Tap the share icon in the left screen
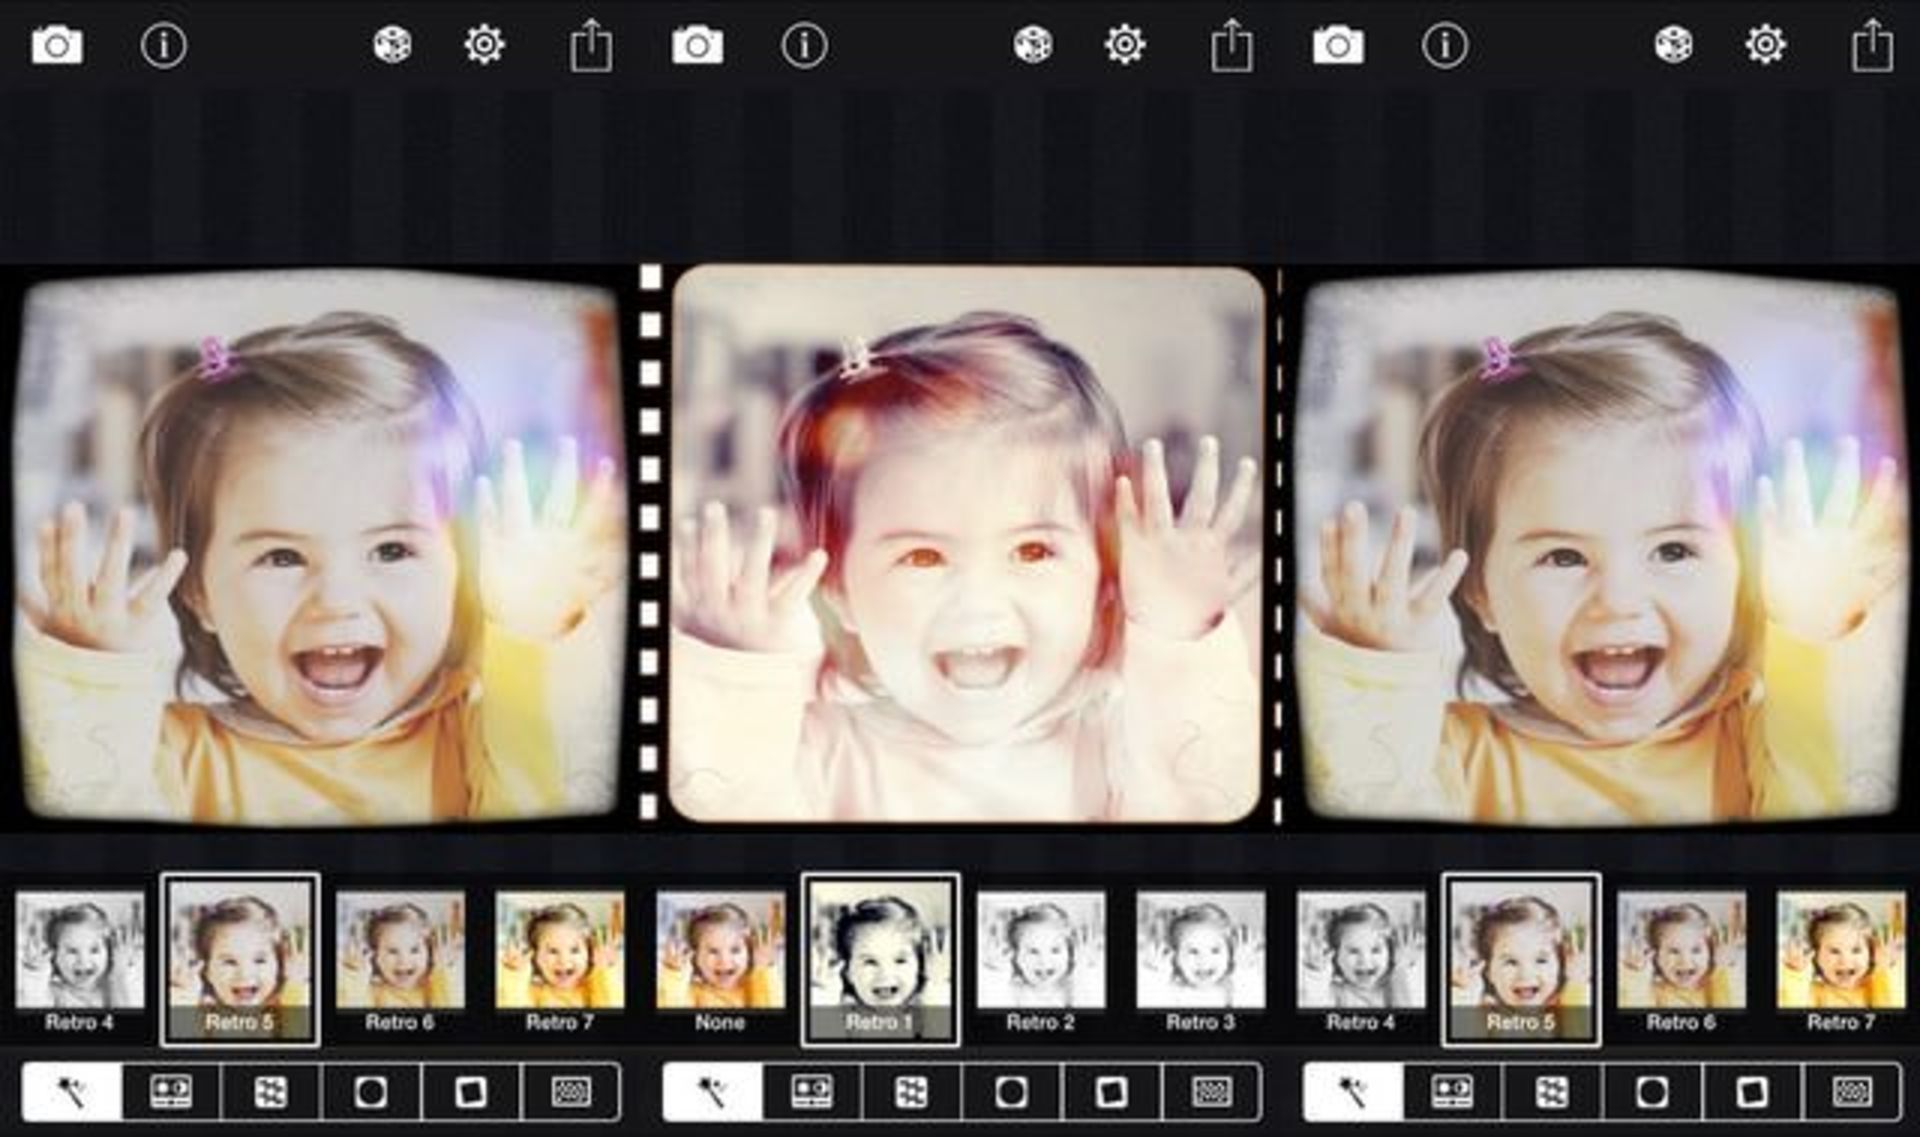The width and height of the screenshot is (1920, 1137). 591,46
